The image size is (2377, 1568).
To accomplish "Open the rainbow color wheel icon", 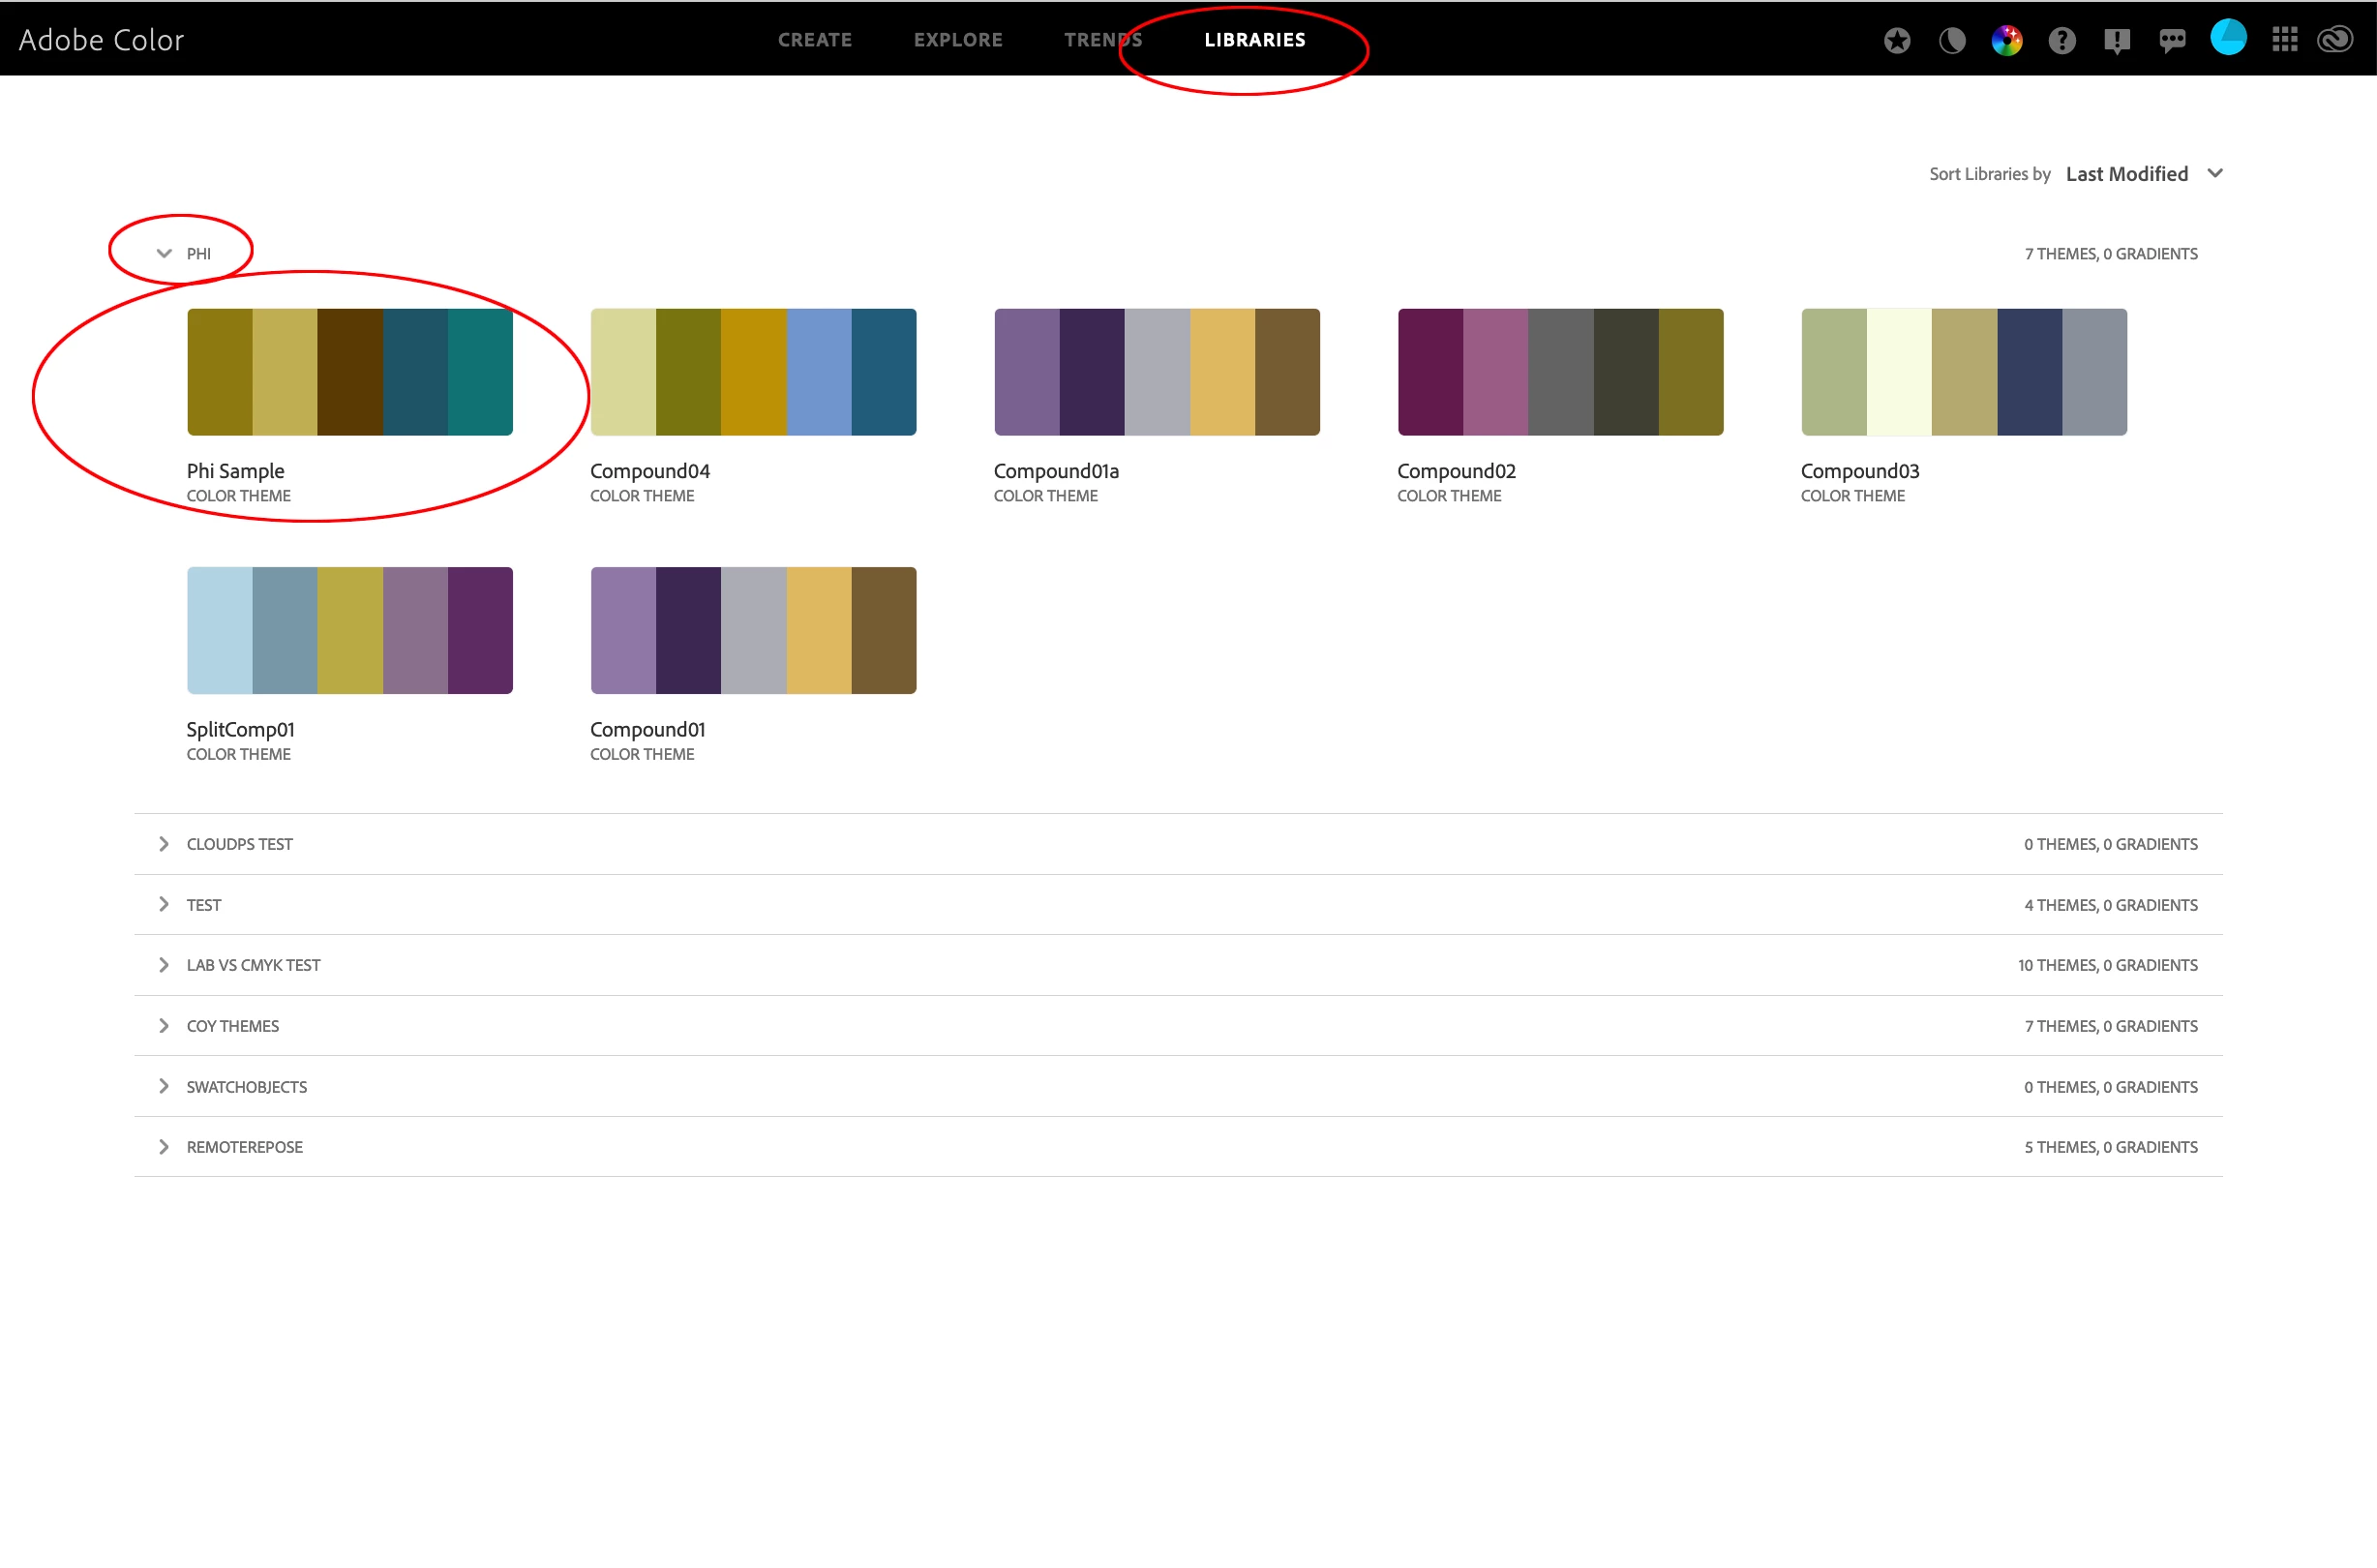I will [2006, 40].
